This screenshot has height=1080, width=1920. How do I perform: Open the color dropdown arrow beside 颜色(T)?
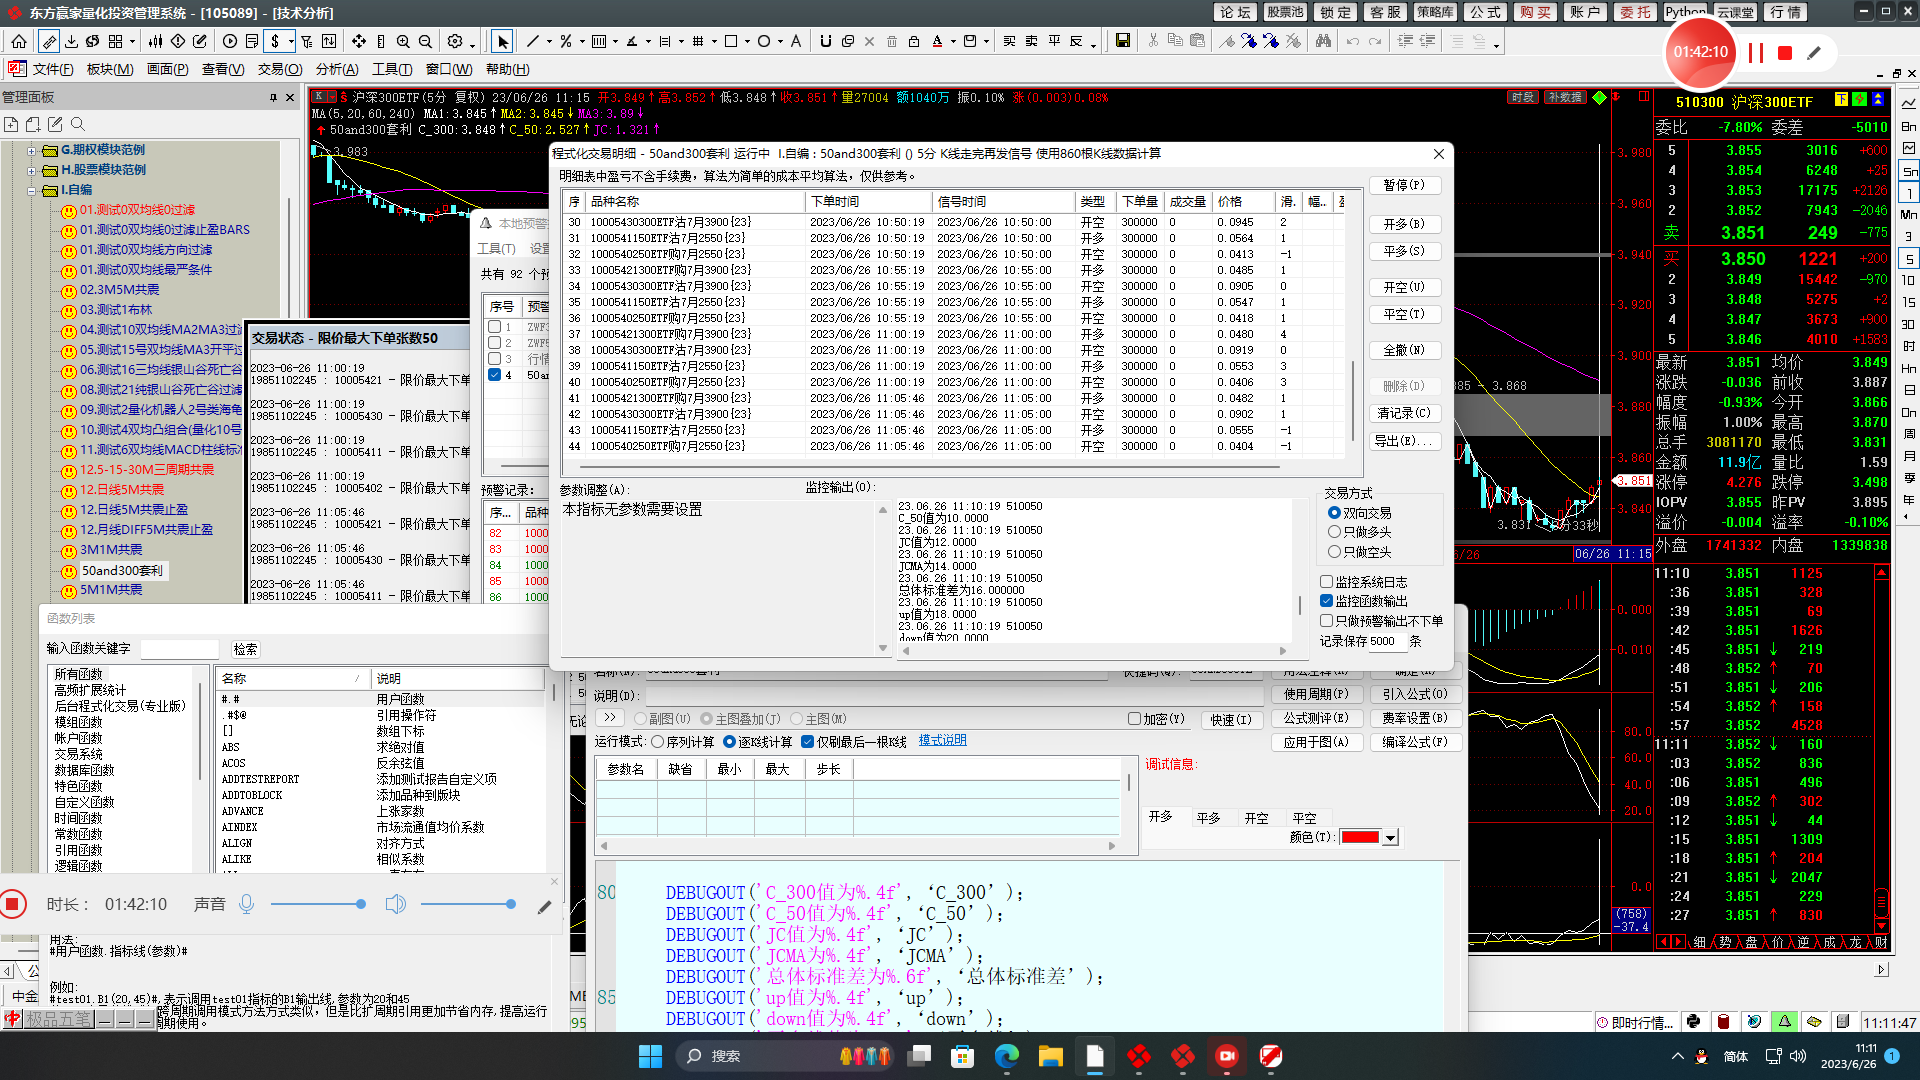pyautogui.click(x=1390, y=838)
